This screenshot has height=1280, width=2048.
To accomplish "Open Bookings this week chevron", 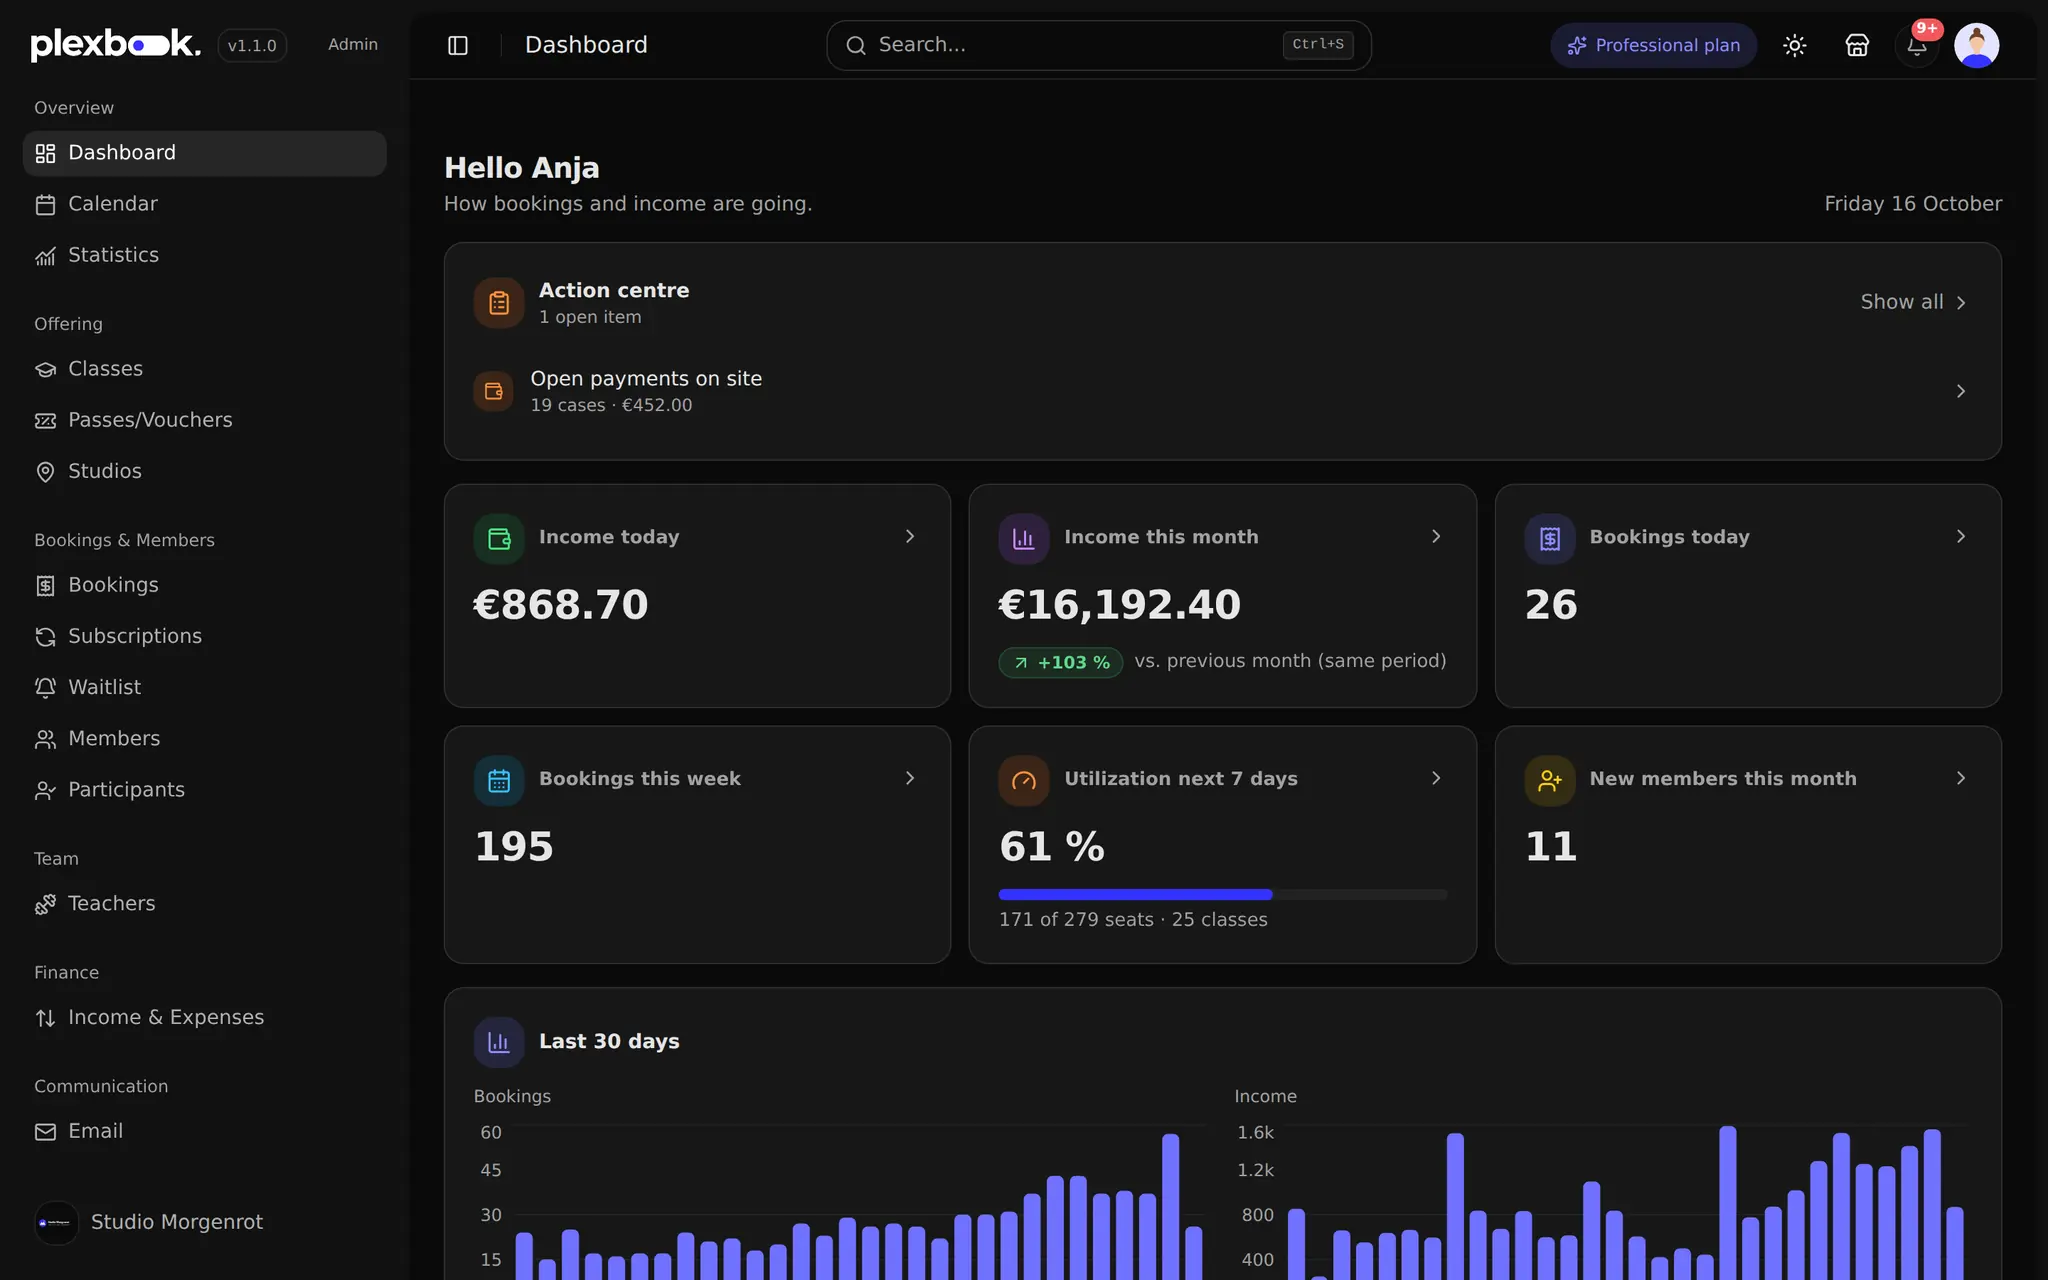I will pos(910,778).
